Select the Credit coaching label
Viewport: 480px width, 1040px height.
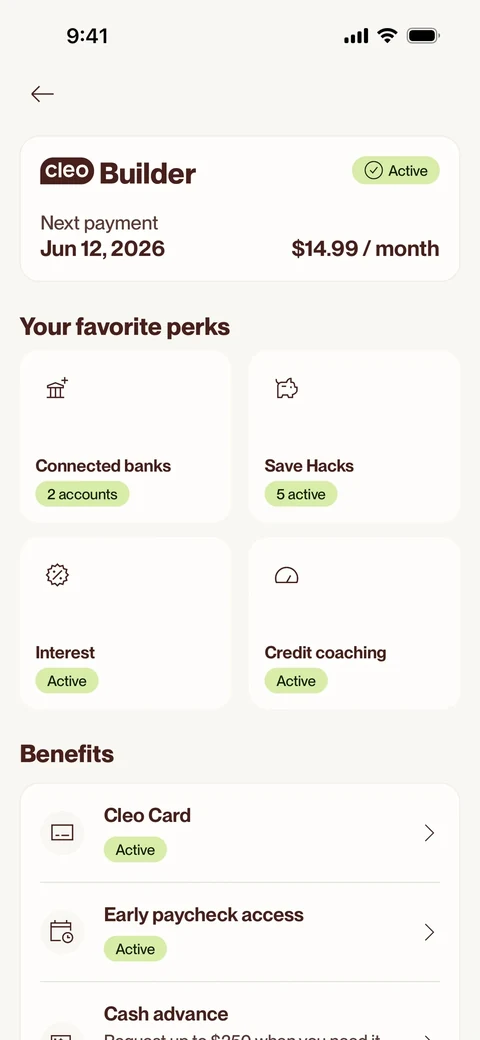pos(325,653)
